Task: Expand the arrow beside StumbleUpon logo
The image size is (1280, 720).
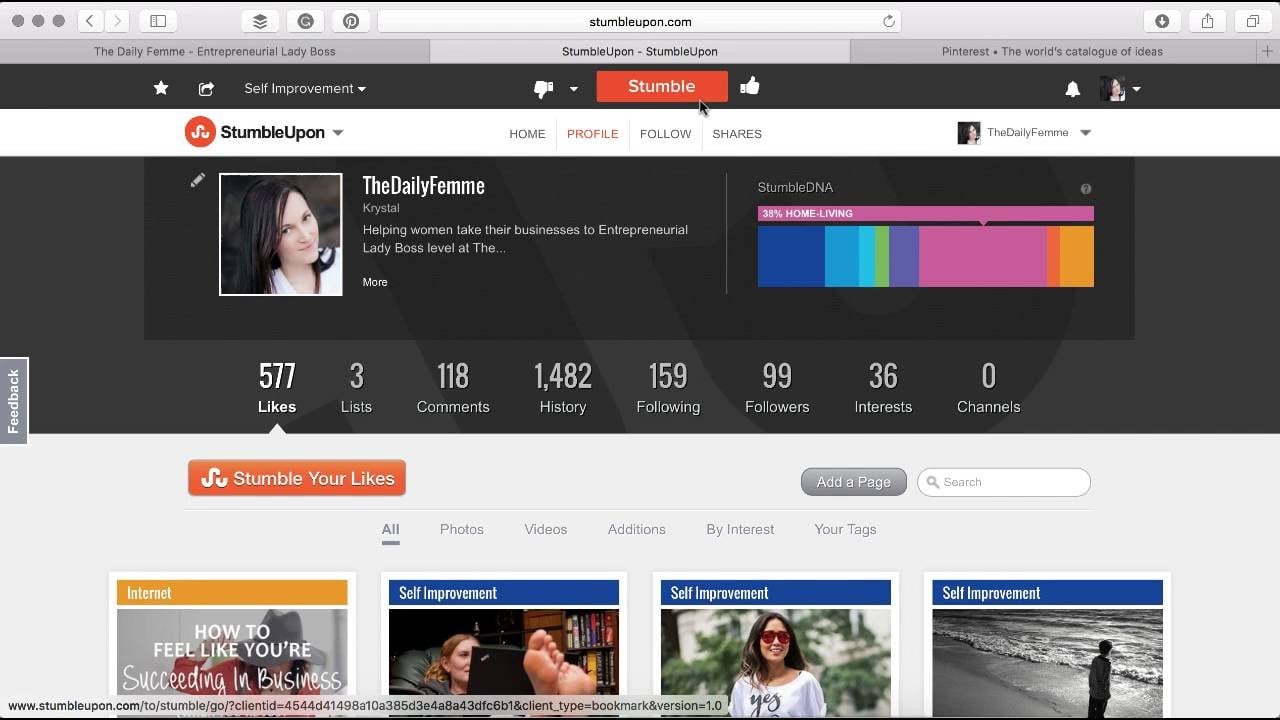Action: coord(338,133)
